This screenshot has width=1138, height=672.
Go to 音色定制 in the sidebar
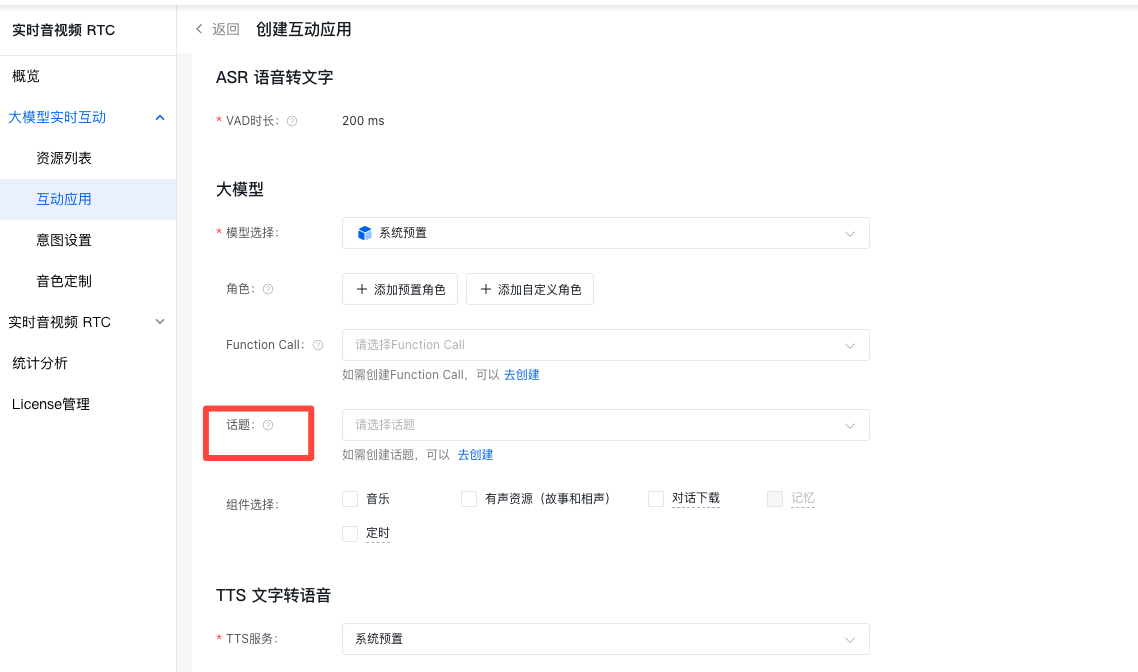pos(64,281)
